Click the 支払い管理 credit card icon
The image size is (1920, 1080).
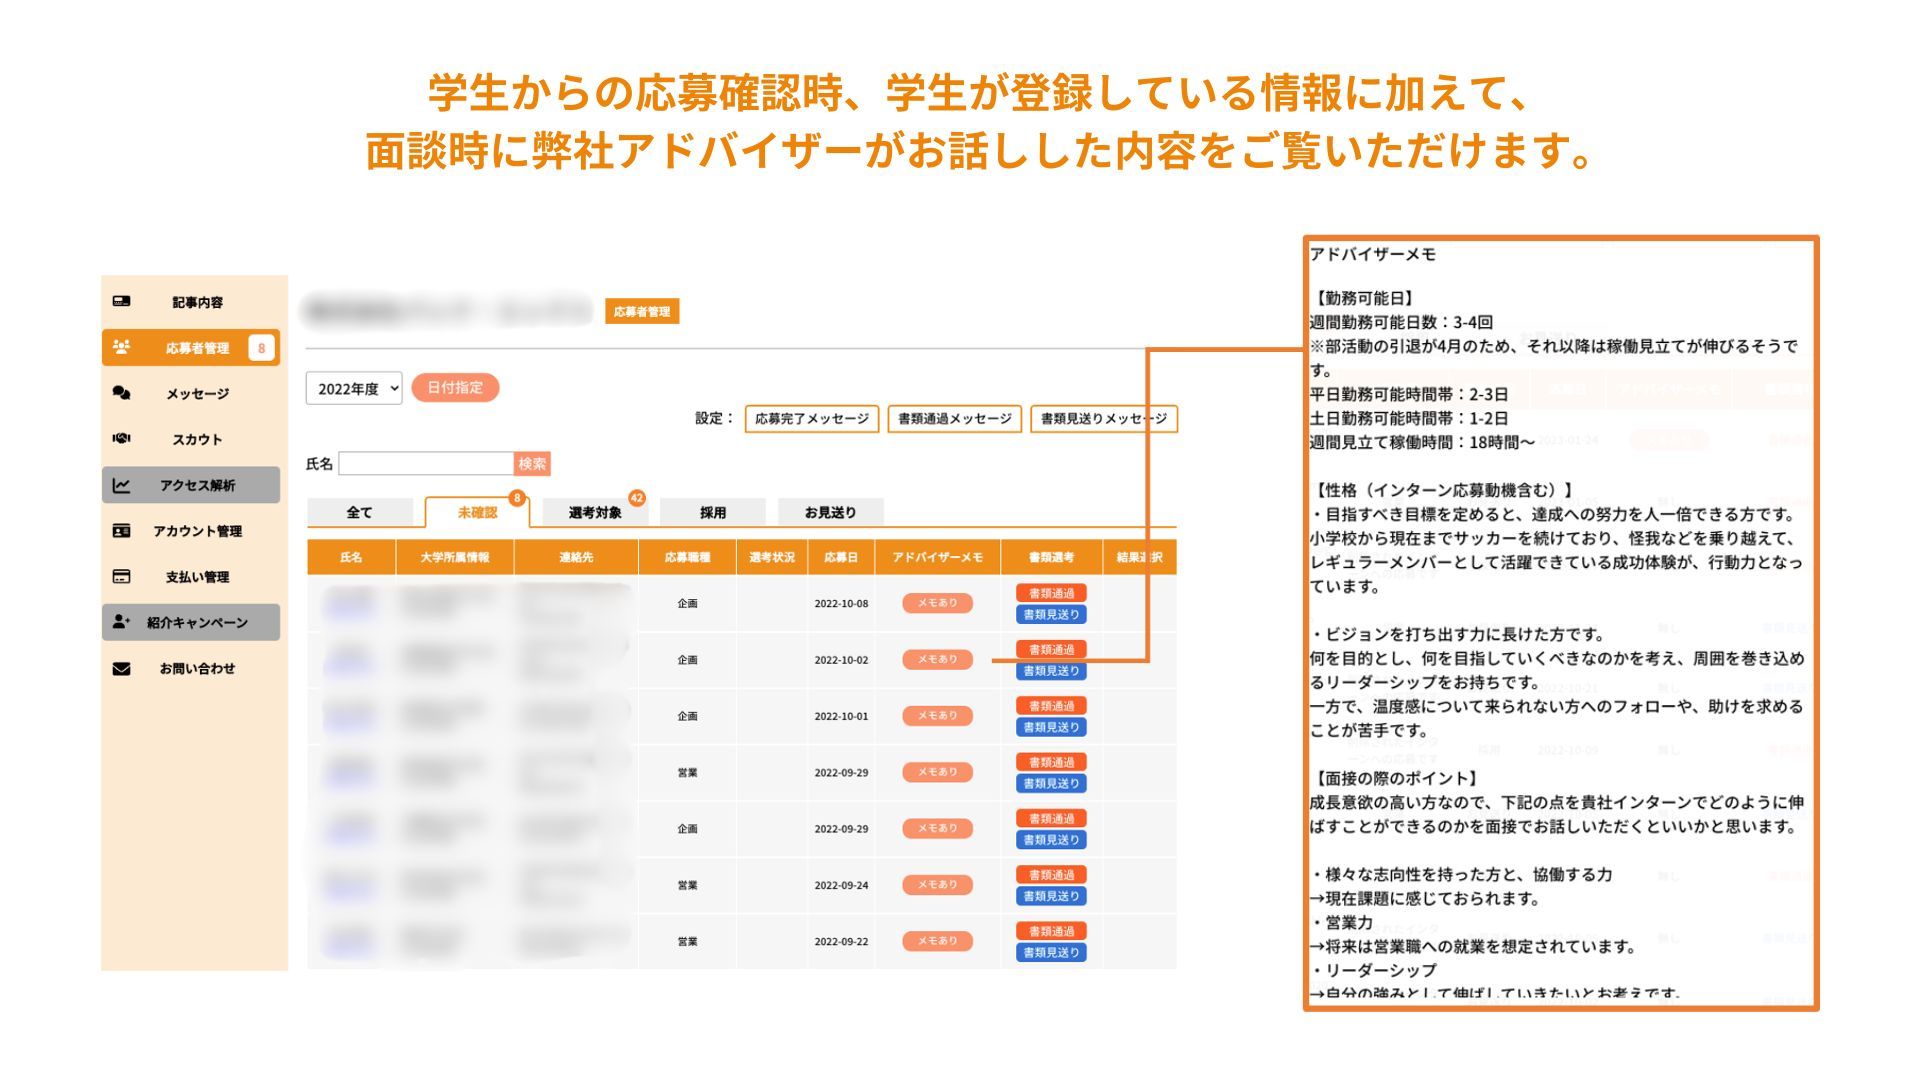pyautogui.click(x=121, y=576)
